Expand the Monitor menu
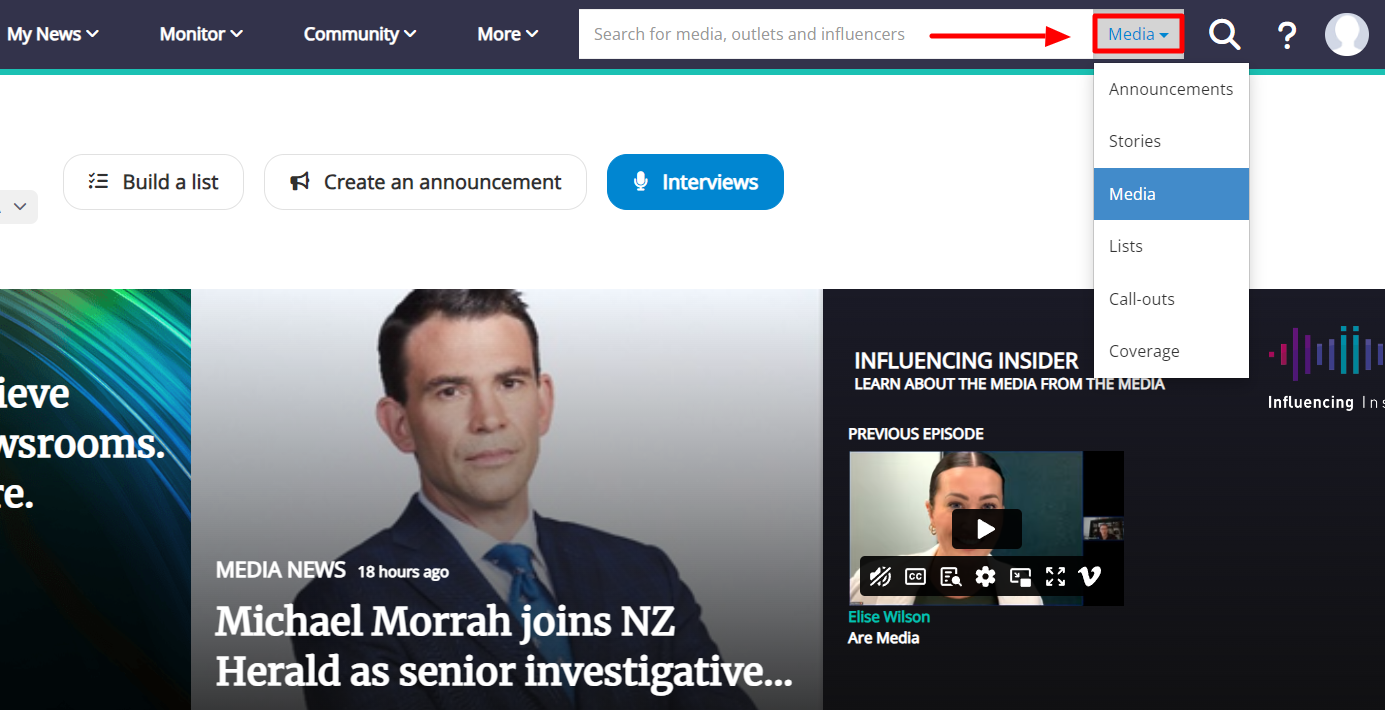The image size is (1385, 710). tap(201, 34)
